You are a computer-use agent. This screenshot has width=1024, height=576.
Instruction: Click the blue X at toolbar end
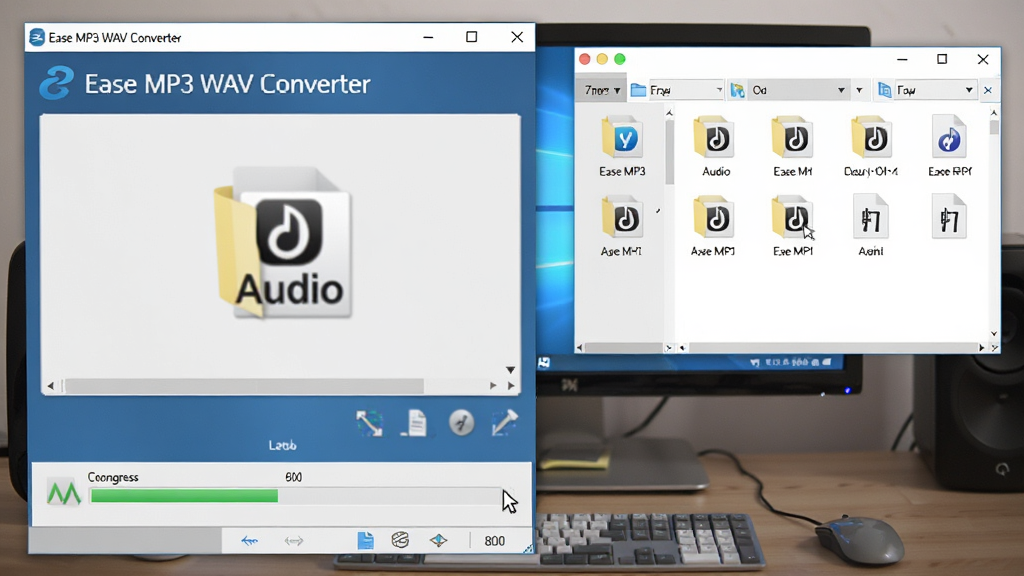click(988, 90)
